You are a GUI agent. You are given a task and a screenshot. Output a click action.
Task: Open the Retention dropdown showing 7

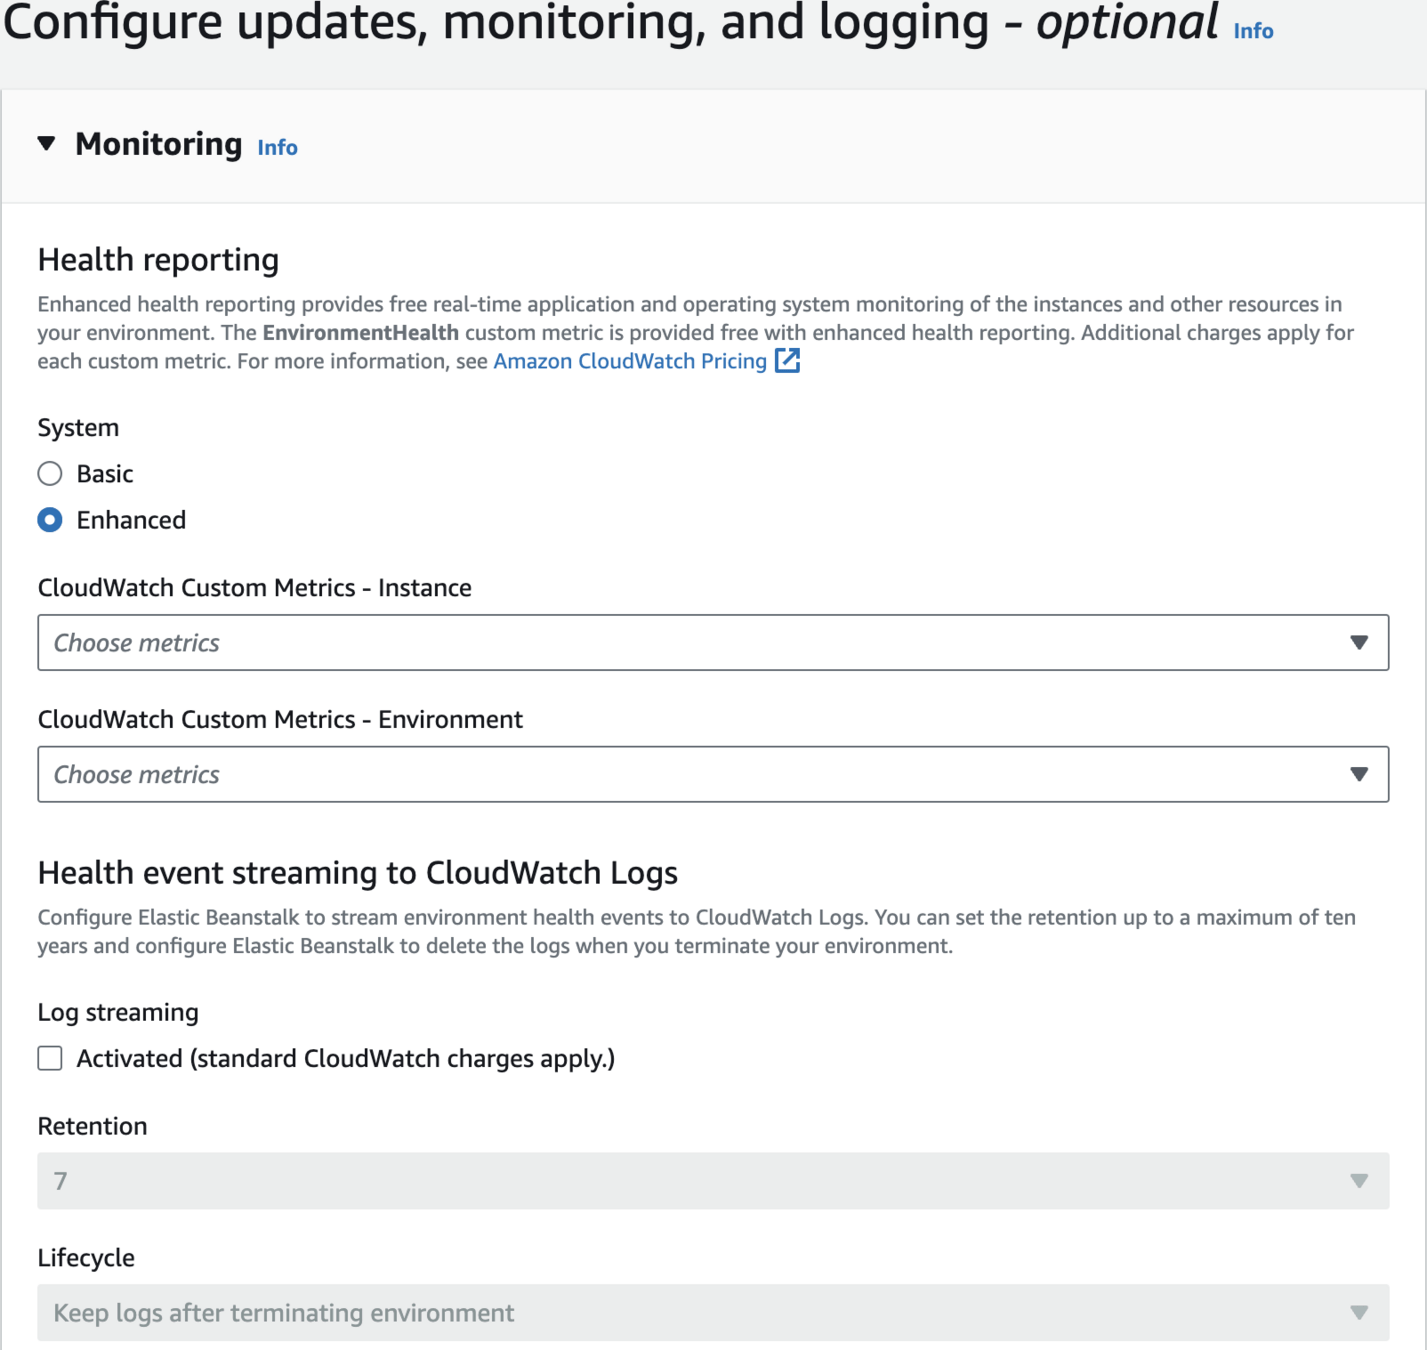click(700, 1181)
